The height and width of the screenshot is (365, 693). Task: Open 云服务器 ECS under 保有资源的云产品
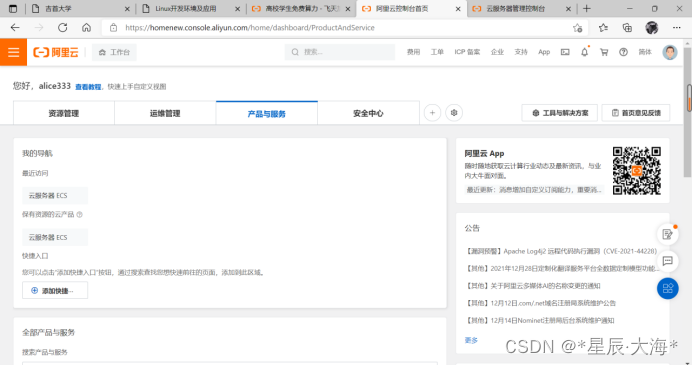pos(55,237)
